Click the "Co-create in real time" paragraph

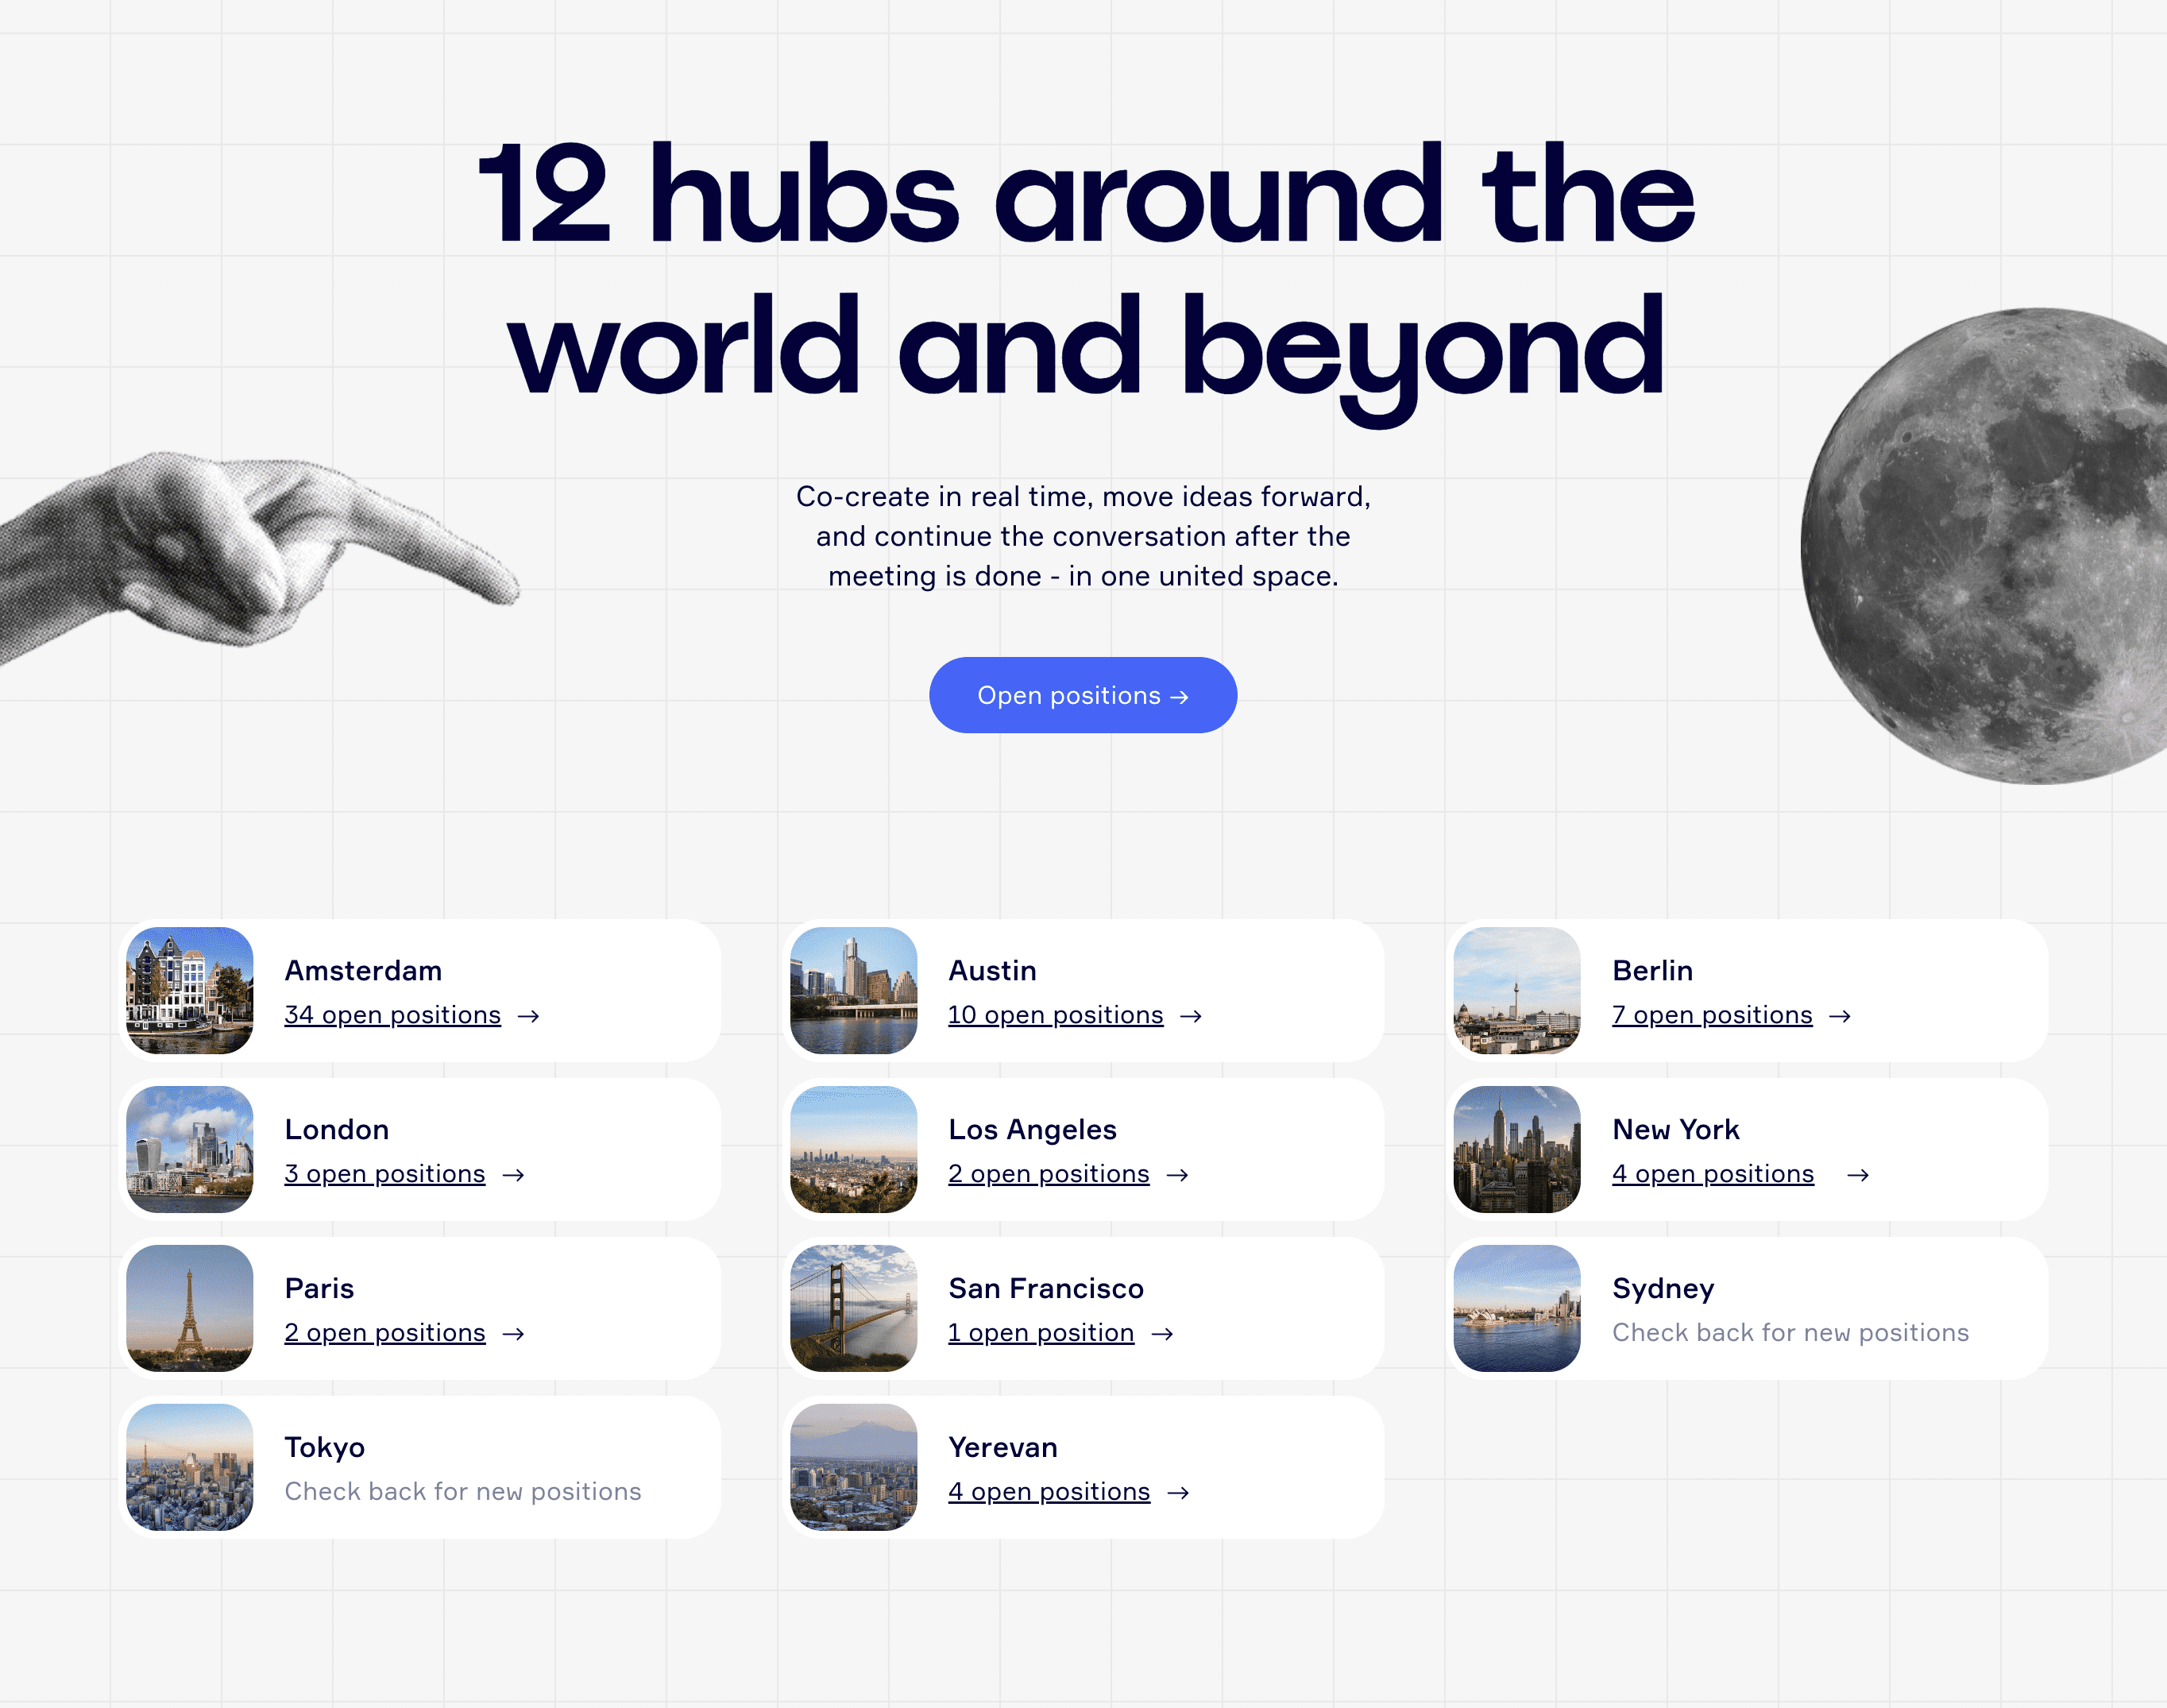1083,536
